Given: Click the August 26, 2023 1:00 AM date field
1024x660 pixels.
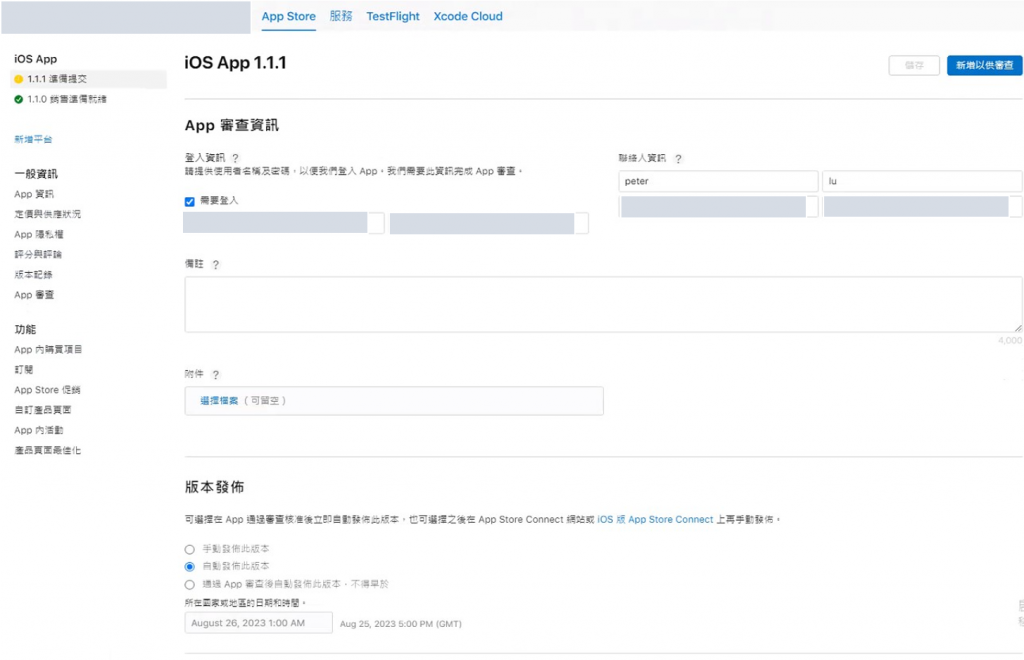Looking at the screenshot, I should click(x=258, y=623).
